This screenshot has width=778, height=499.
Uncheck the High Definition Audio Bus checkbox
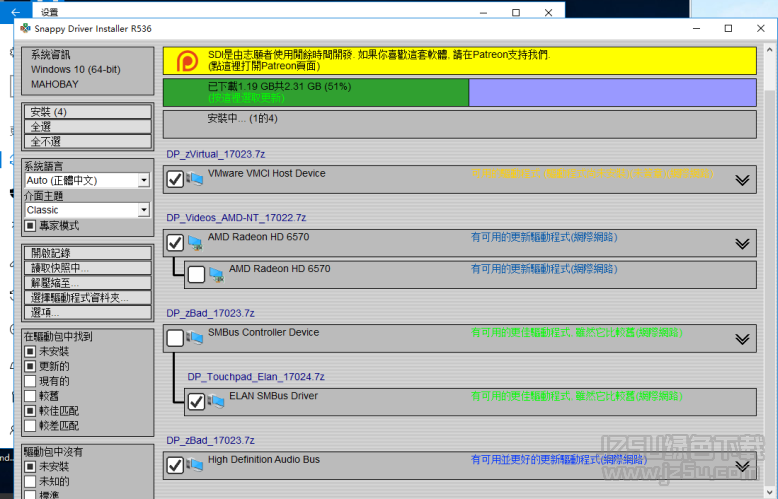coord(175,465)
